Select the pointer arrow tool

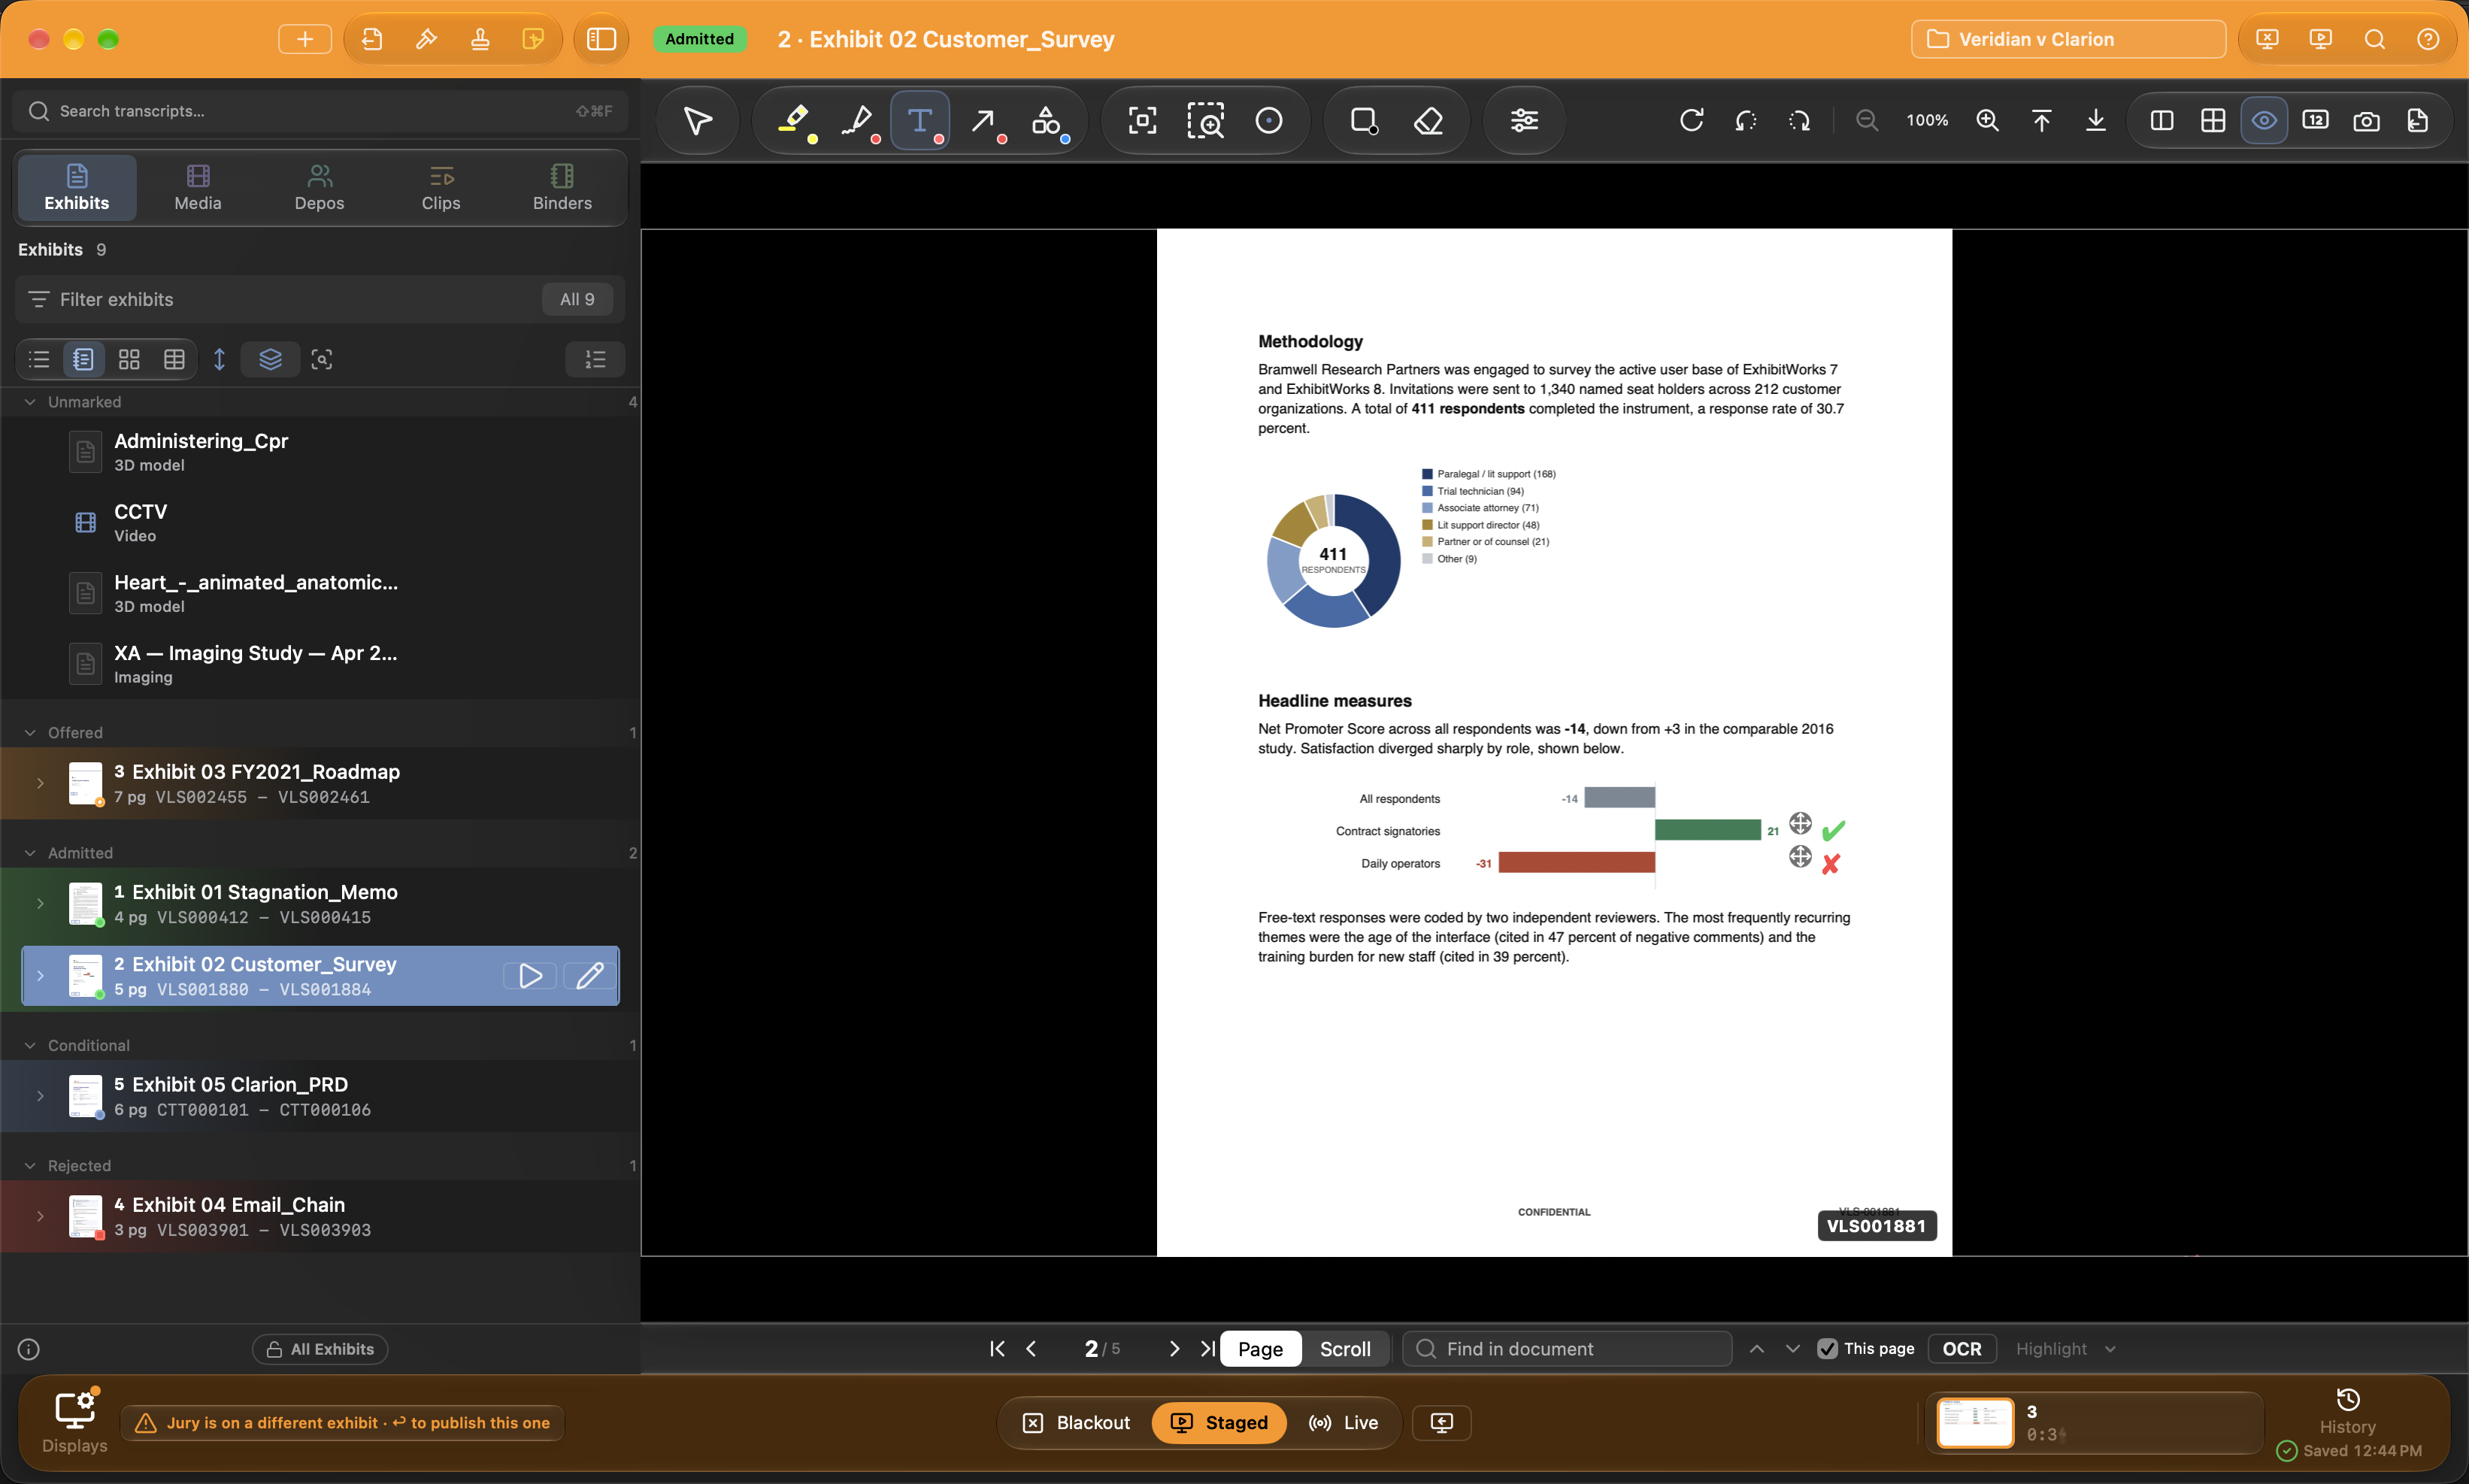coord(697,121)
